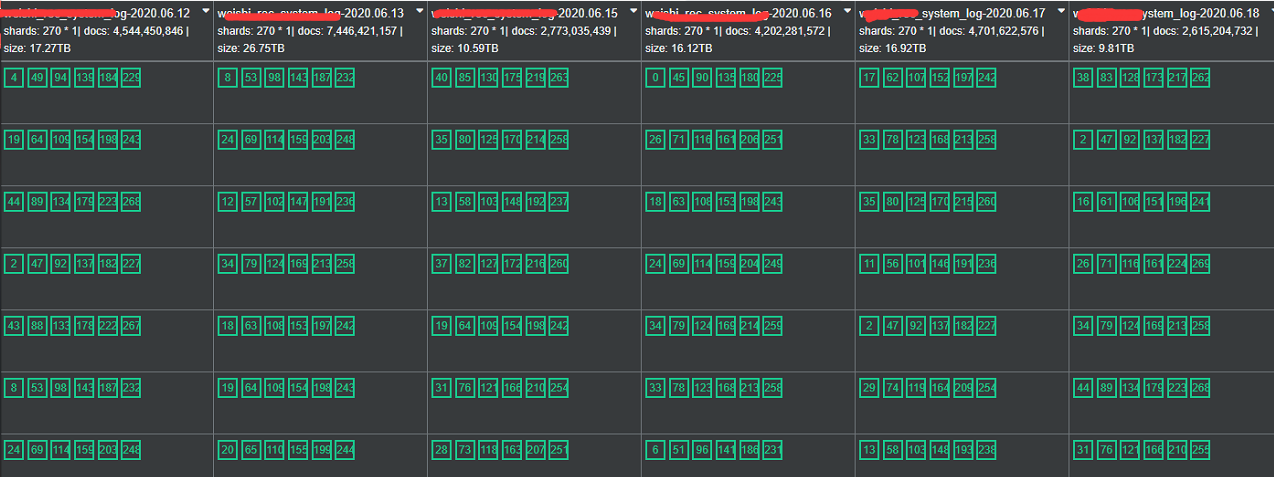Select shard 19 in 2020.06.12 column
1274x477 pixels.
(14, 139)
